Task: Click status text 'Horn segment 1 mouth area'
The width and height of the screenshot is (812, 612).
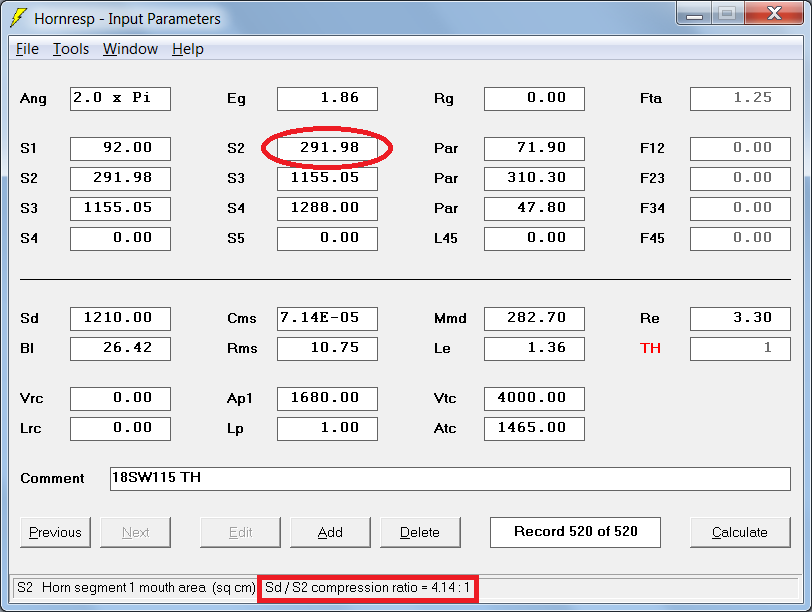Action: pos(124,588)
